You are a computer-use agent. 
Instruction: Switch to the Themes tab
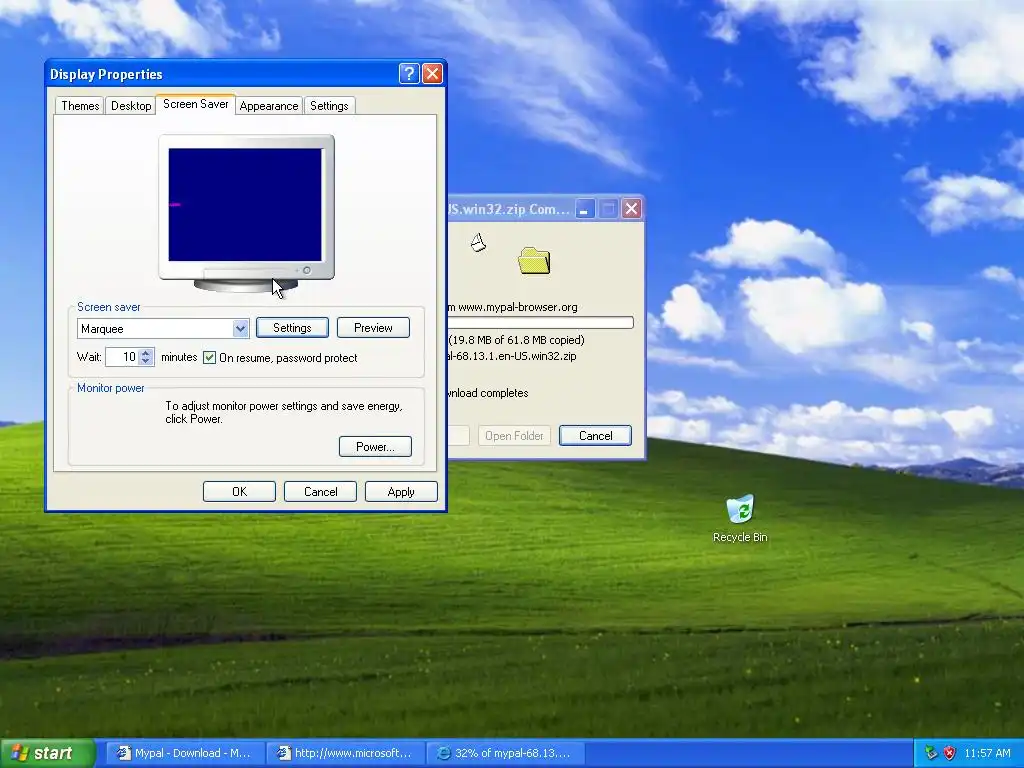pos(80,106)
